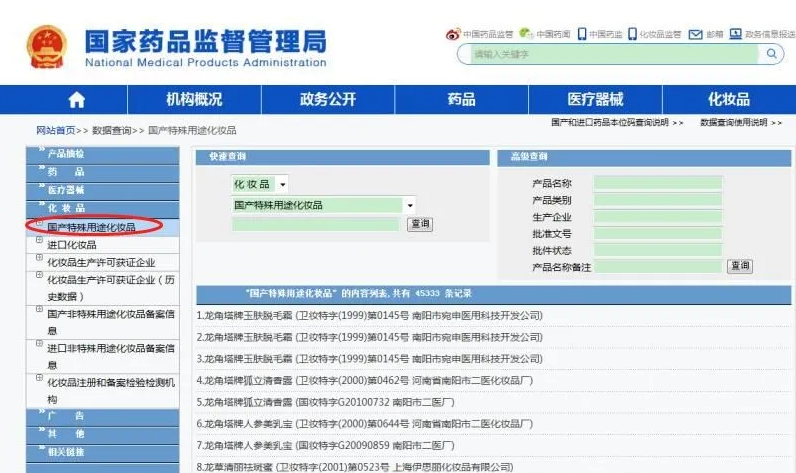Click the 产品名称备注 input field

click(x=658, y=267)
